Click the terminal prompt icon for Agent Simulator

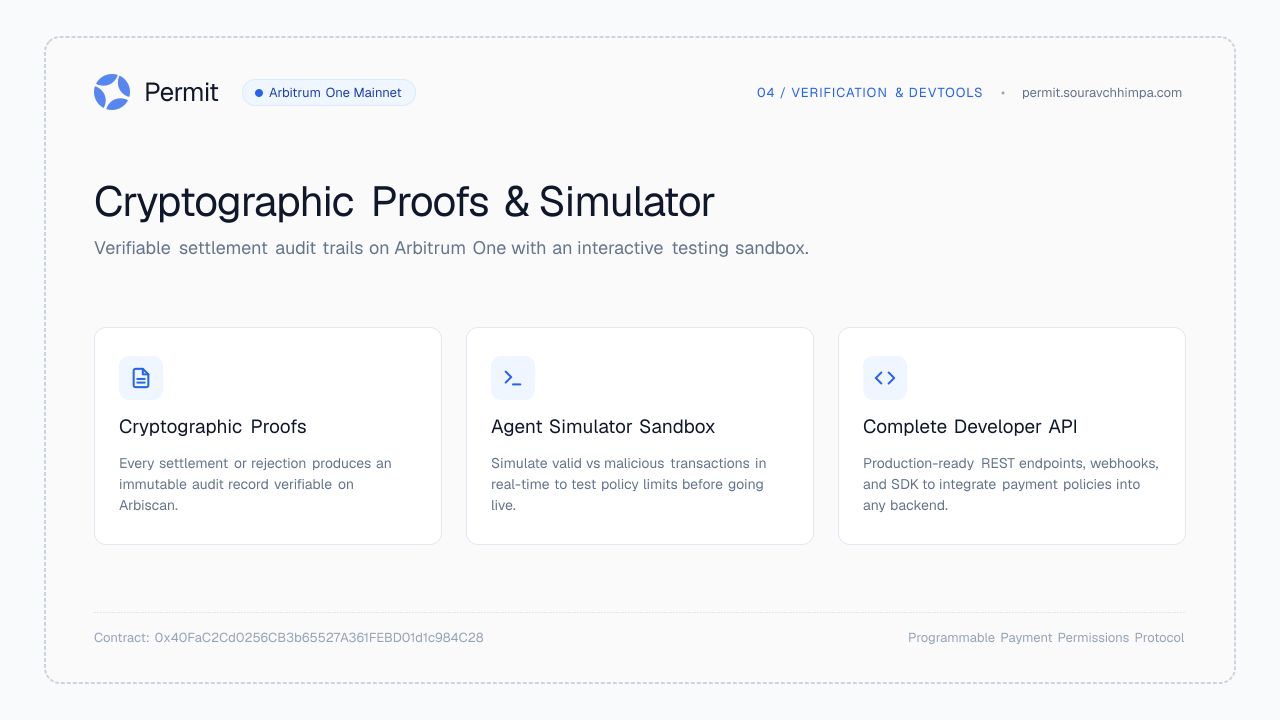tap(513, 378)
